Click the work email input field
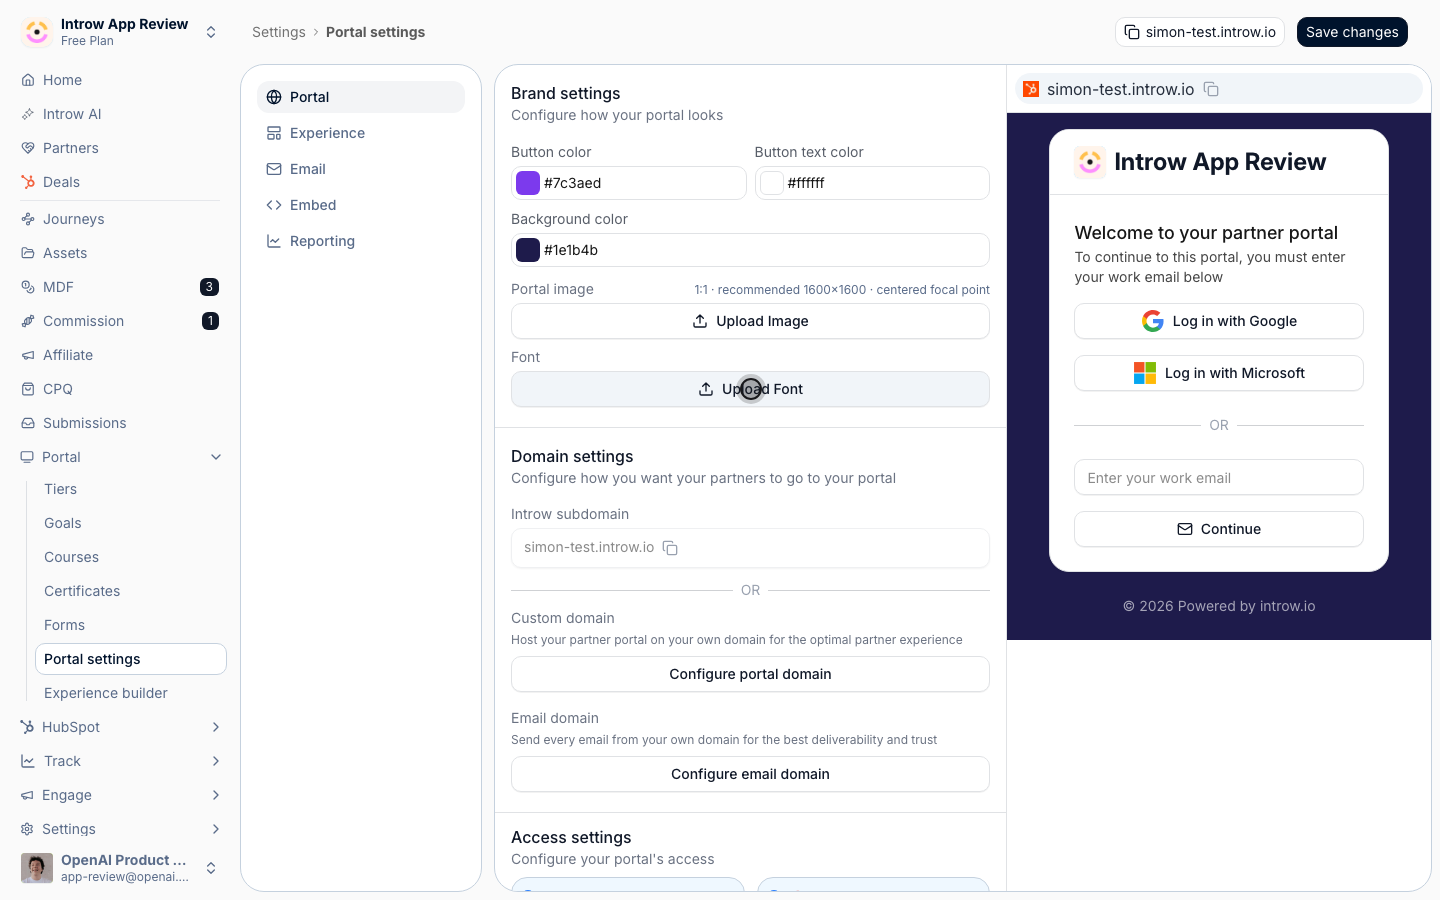1440x900 pixels. [1219, 477]
